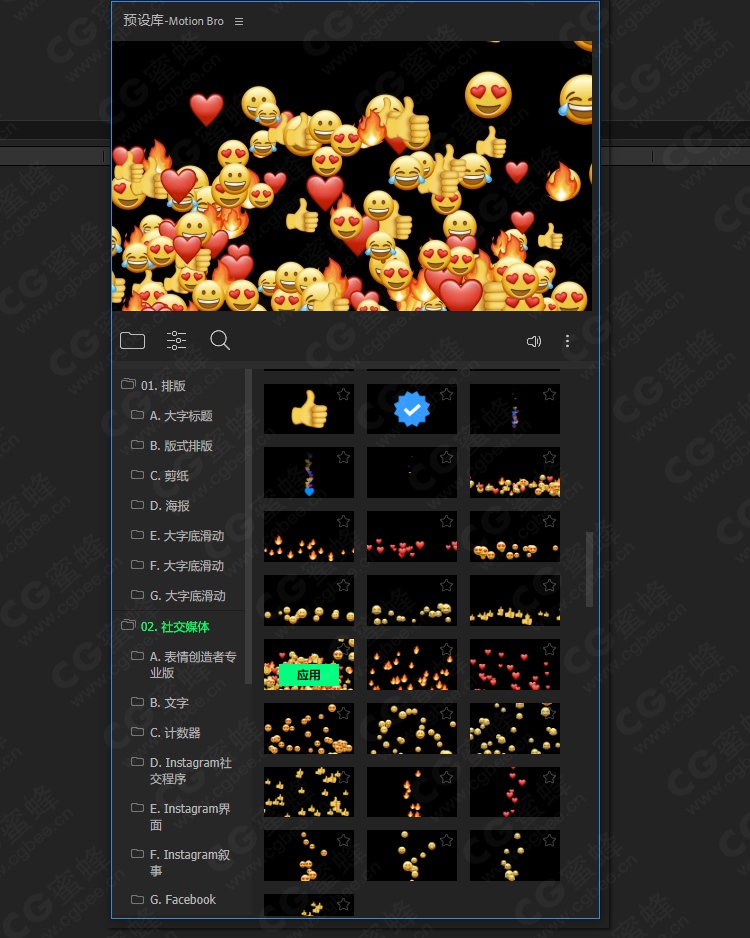Favorite the scattered hearts burst preset star

(549, 650)
